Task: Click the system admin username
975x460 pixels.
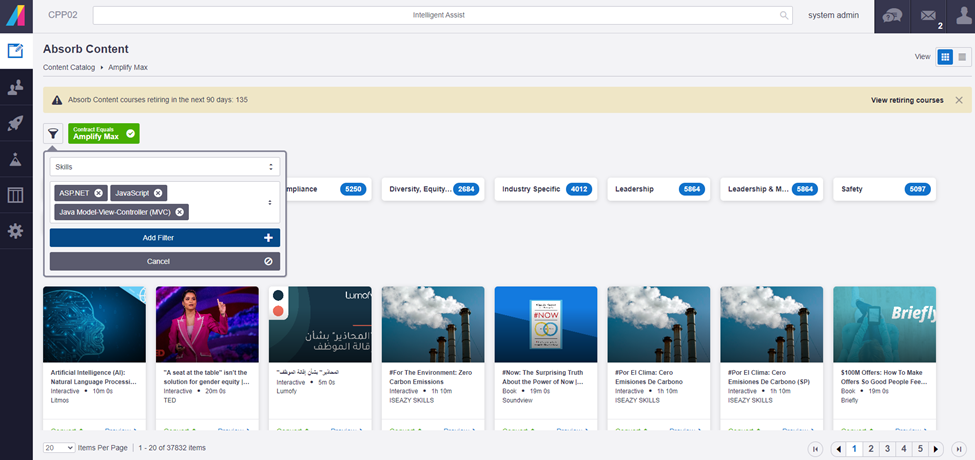Action: pyautogui.click(x=833, y=15)
